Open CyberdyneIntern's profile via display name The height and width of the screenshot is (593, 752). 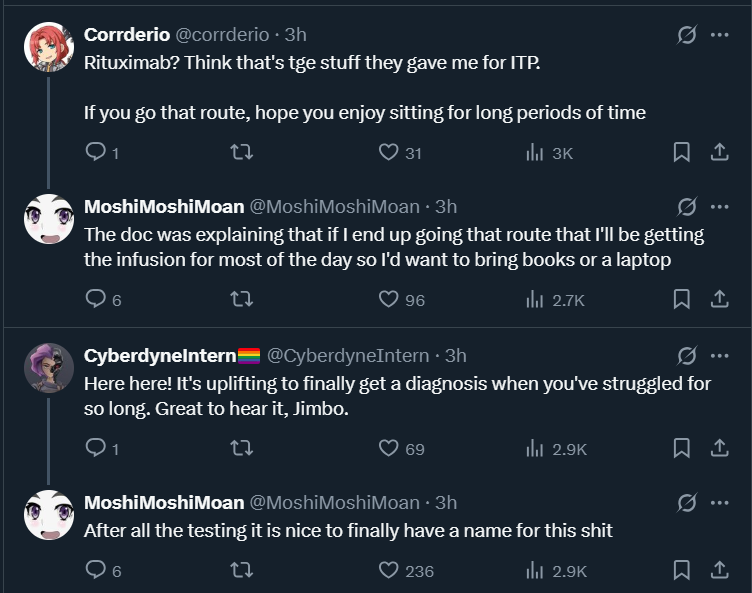coord(160,355)
